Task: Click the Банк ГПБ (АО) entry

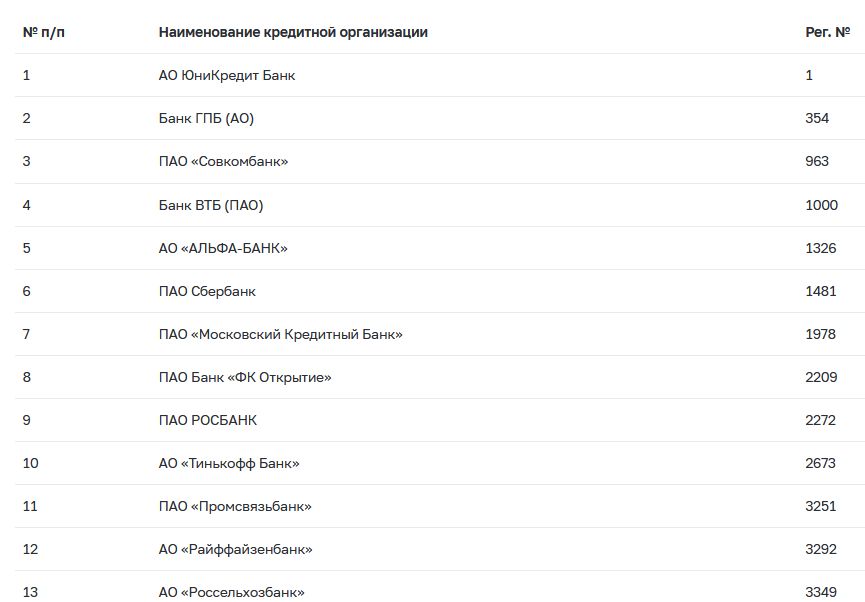Action: 206,118
